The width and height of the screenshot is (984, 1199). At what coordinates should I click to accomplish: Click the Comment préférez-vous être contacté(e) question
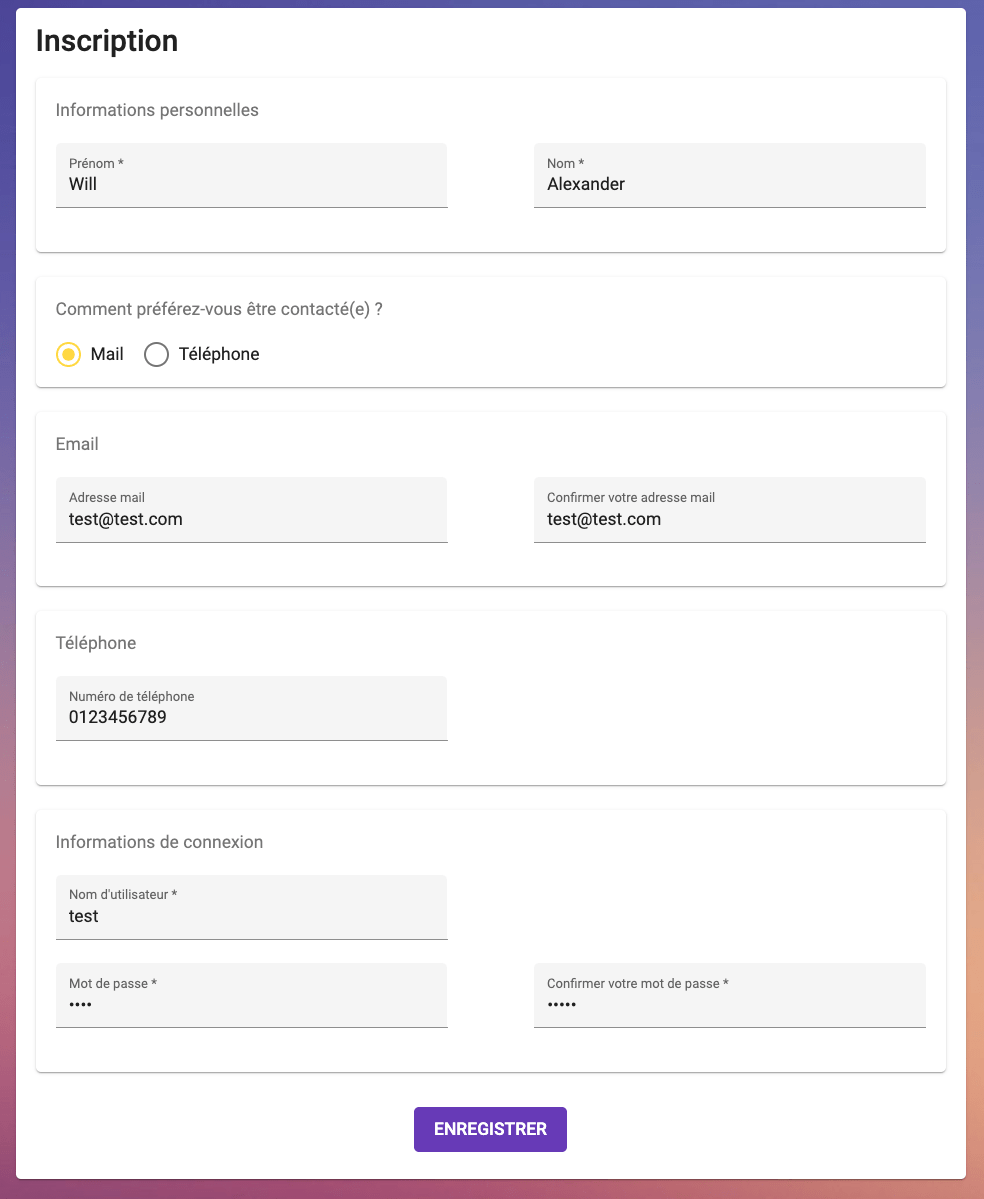219,309
